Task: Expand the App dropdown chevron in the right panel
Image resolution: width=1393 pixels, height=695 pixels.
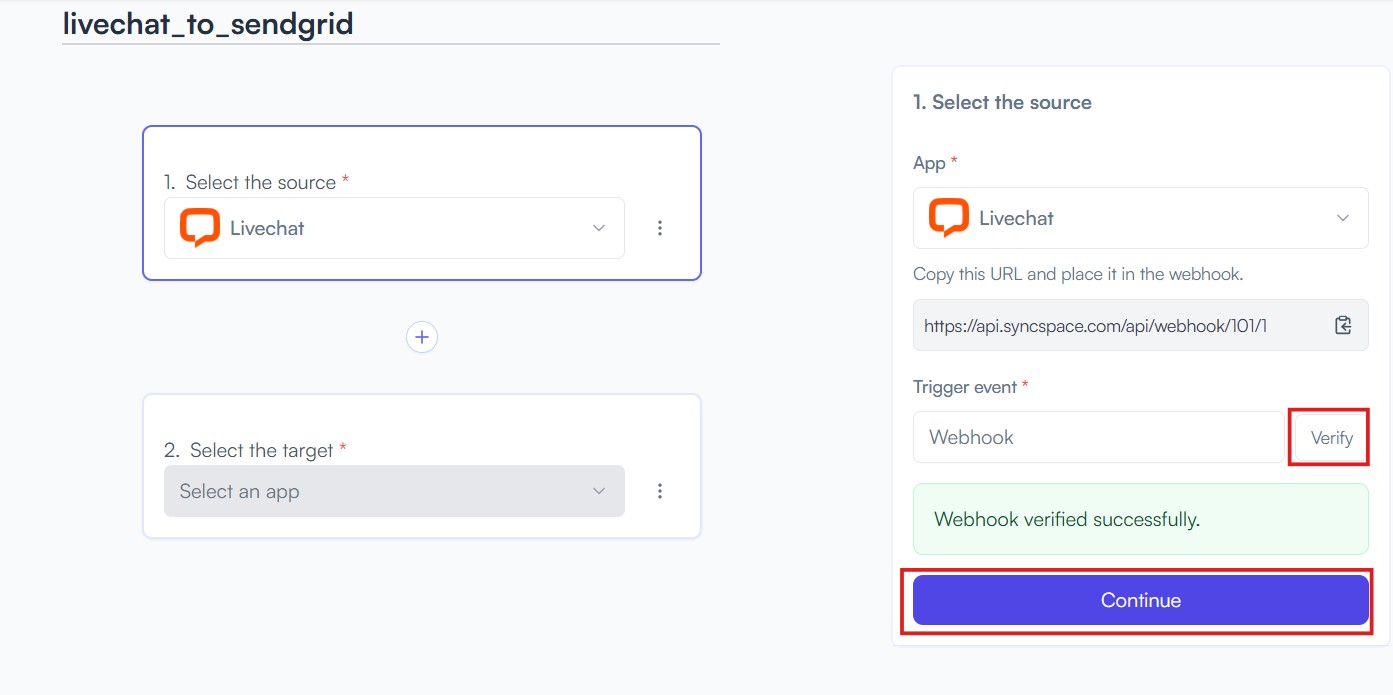Action: pyautogui.click(x=1343, y=218)
